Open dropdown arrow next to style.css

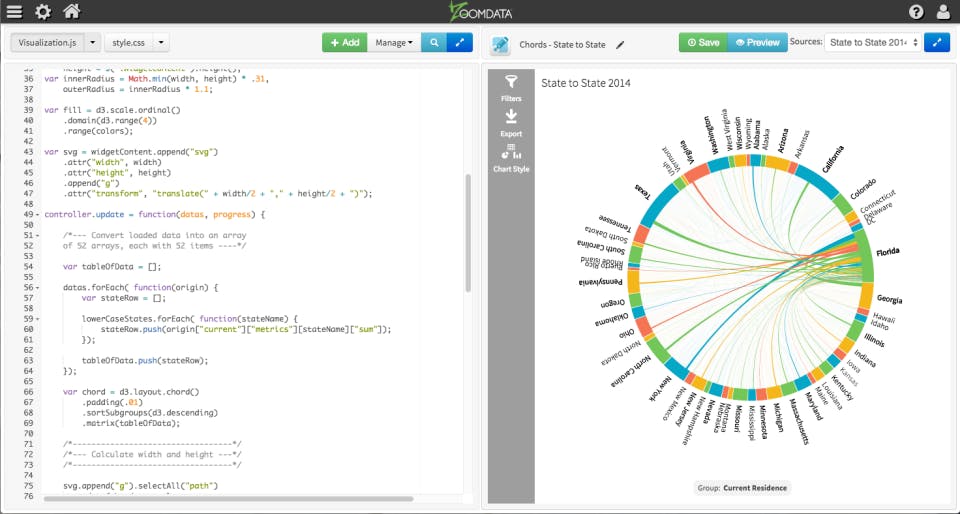tap(161, 43)
